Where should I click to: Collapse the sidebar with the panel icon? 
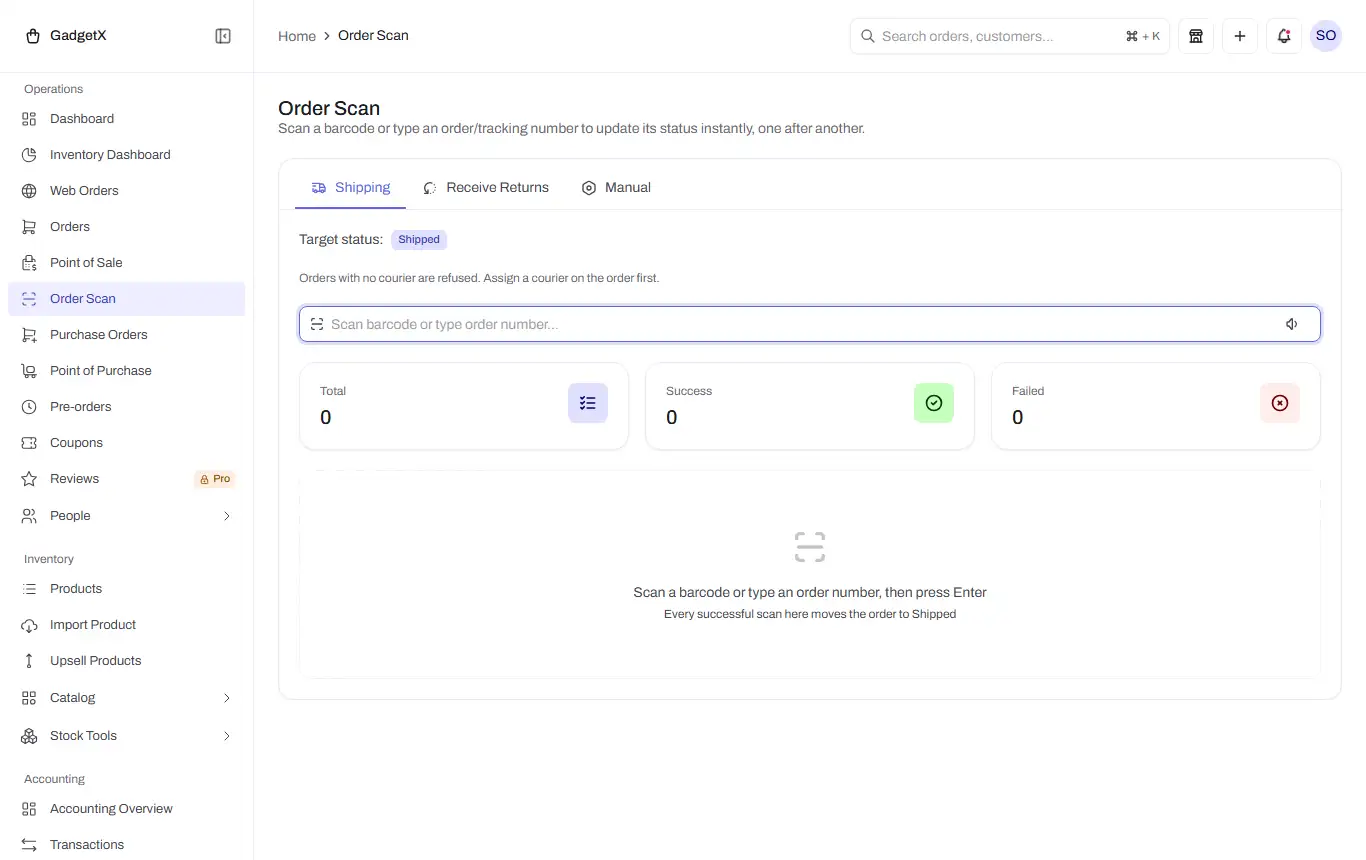click(x=223, y=36)
